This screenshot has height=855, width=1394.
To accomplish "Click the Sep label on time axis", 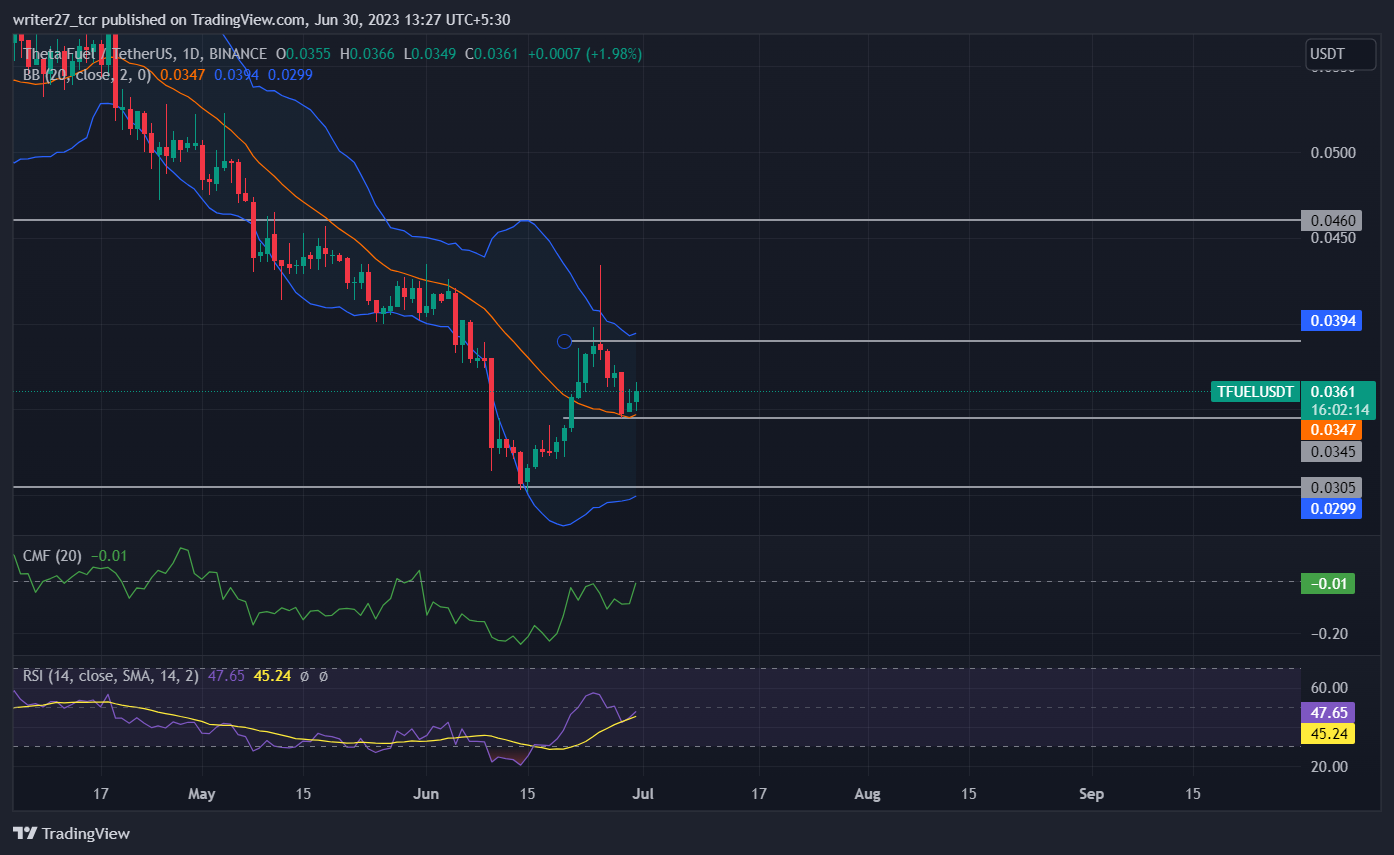I will [x=1092, y=794].
